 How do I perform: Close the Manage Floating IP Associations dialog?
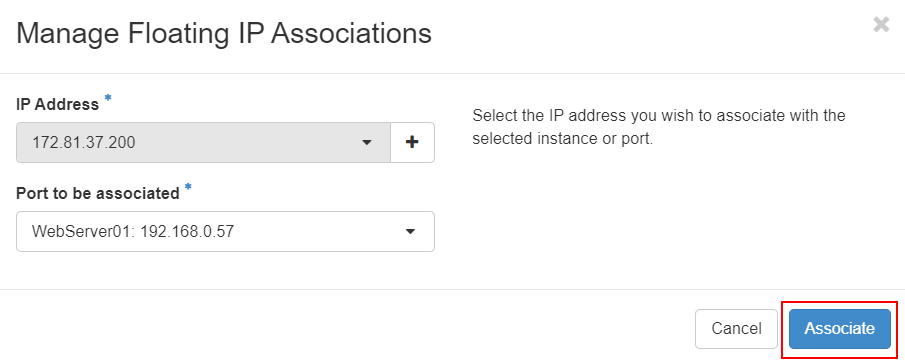point(881,25)
